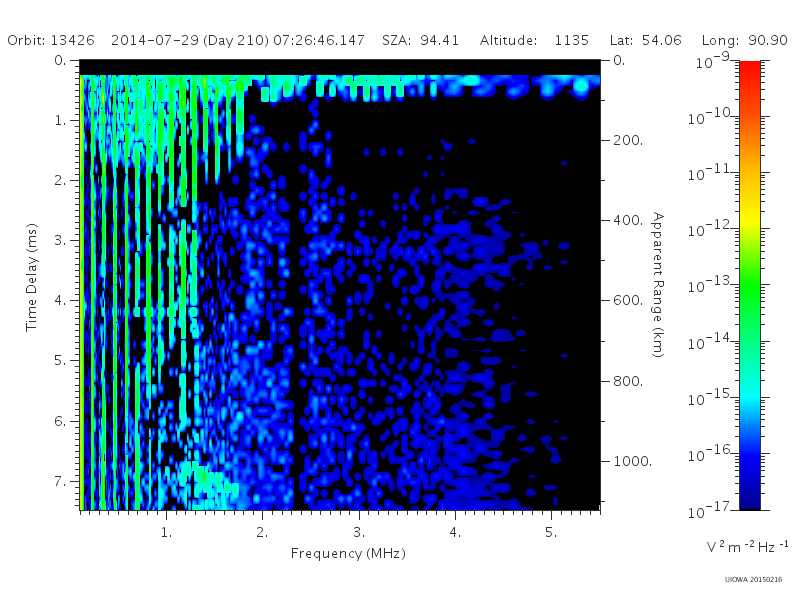Click the '1000.' apparent range tick label

coord(633,461)
